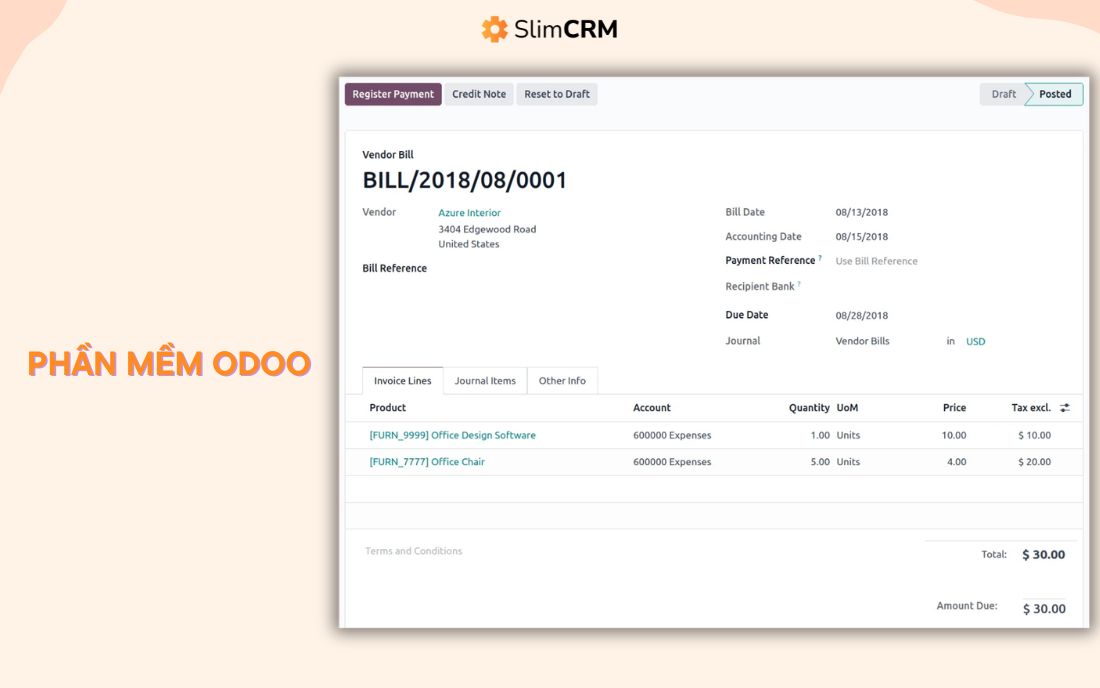Click the 3404 Edgewood Road address line
The width and height of the screenshot is (1100, 688).
click(487, 229)
